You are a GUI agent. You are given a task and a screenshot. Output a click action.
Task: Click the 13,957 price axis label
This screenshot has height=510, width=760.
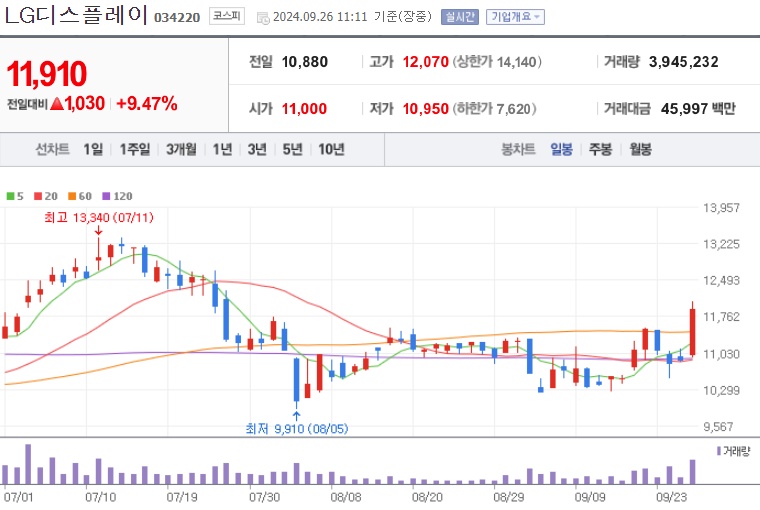coord(721,208)
